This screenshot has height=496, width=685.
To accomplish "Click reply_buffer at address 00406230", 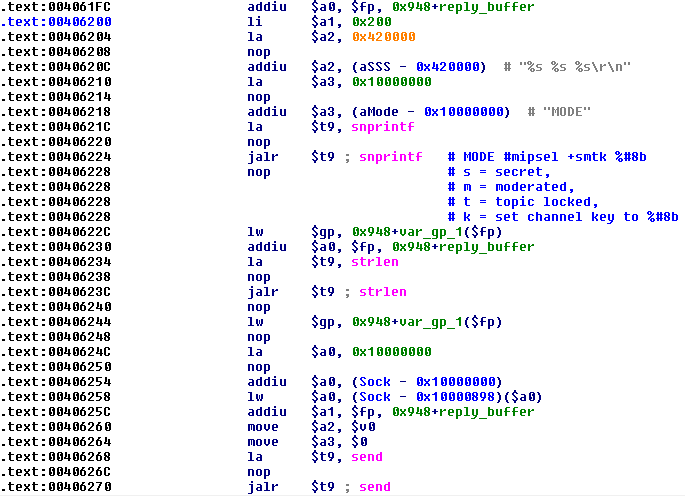I will (486, 247).
